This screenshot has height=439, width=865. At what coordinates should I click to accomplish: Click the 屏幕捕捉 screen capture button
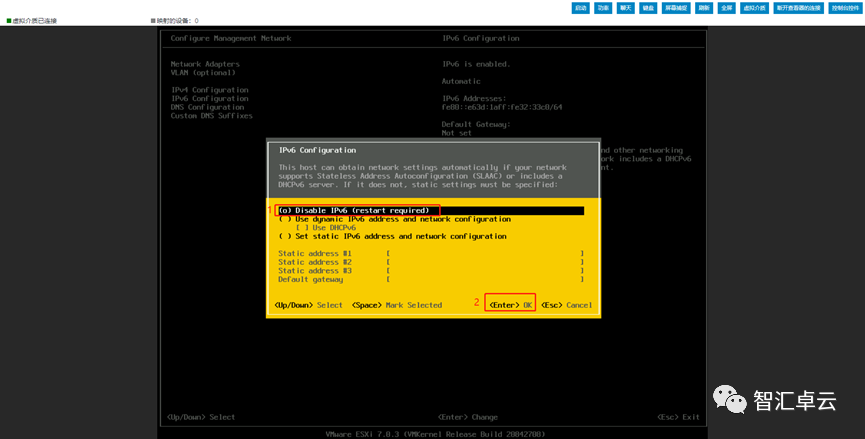(x=676, y=8)
